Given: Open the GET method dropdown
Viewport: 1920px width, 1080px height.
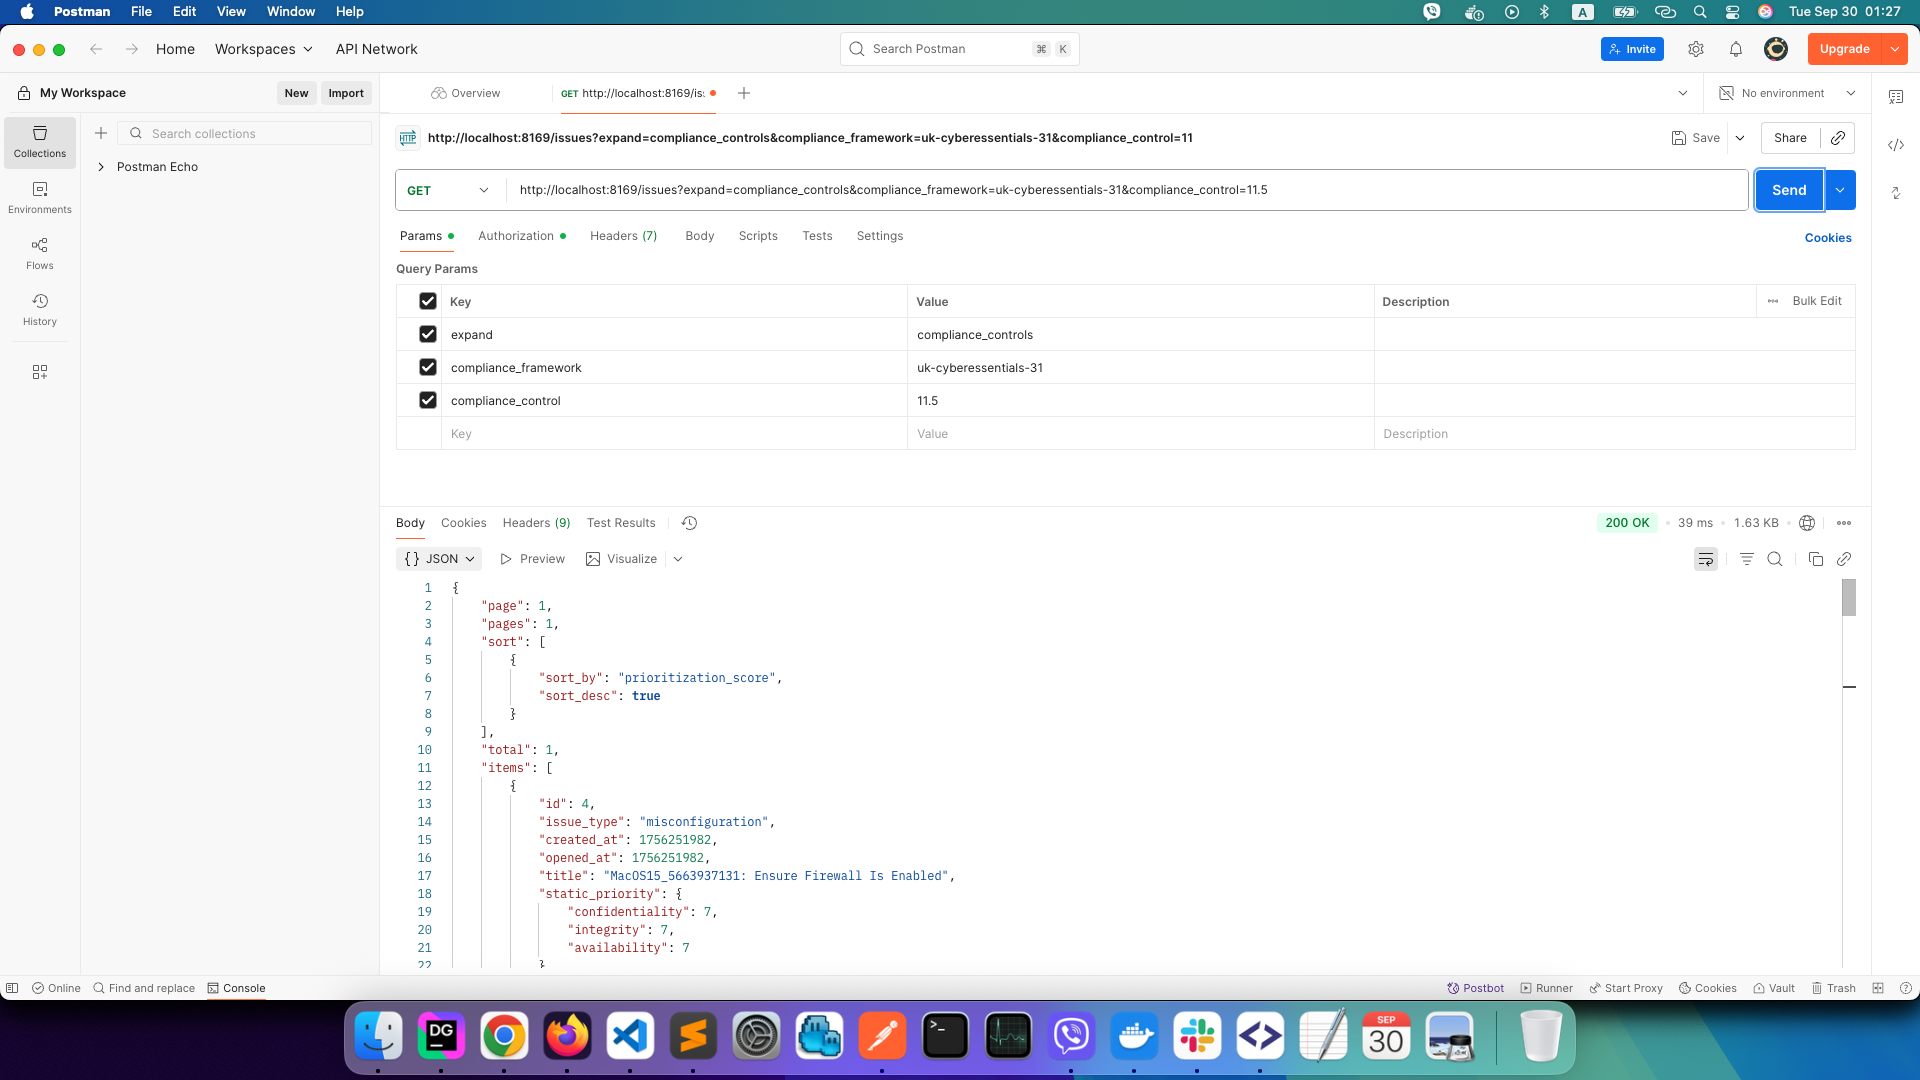Looking at the screenshot, I should 449,190.
